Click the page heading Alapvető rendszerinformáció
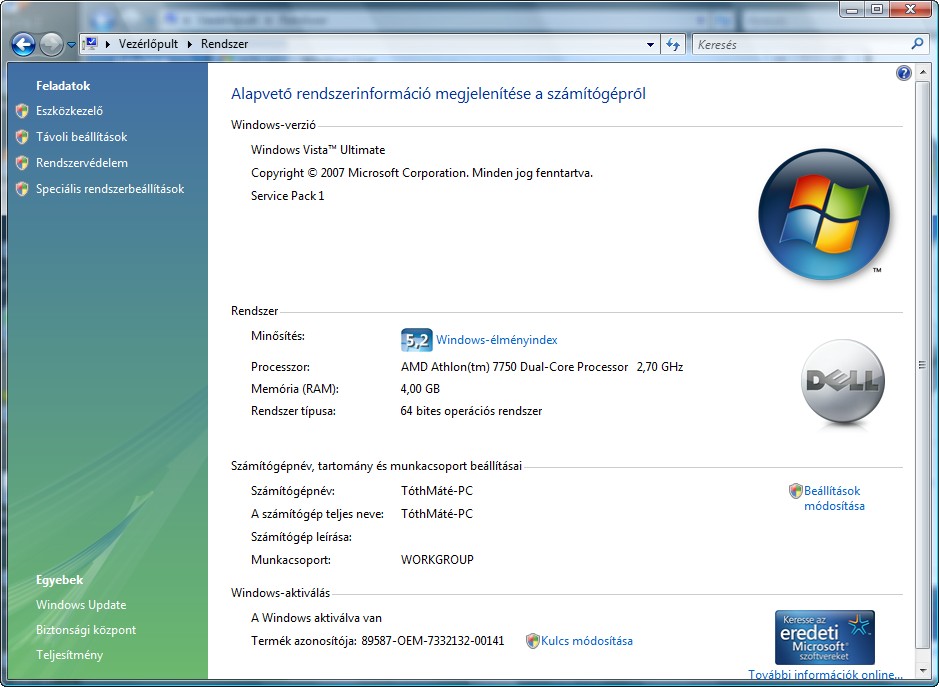This screenshot has height=687, width=939. (438, 94)
